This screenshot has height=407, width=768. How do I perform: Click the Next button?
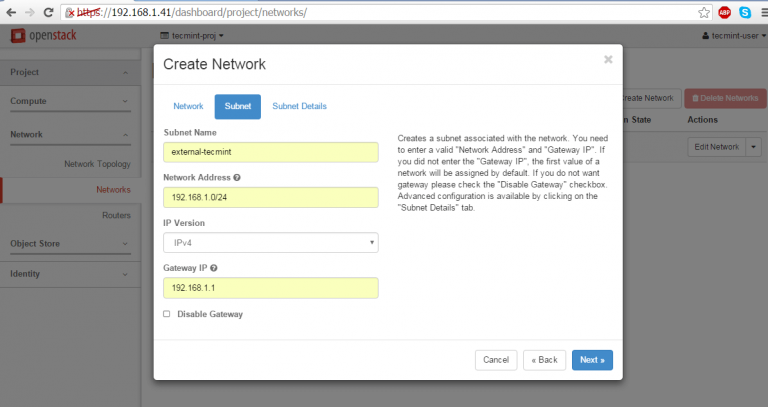click(592, 360)
